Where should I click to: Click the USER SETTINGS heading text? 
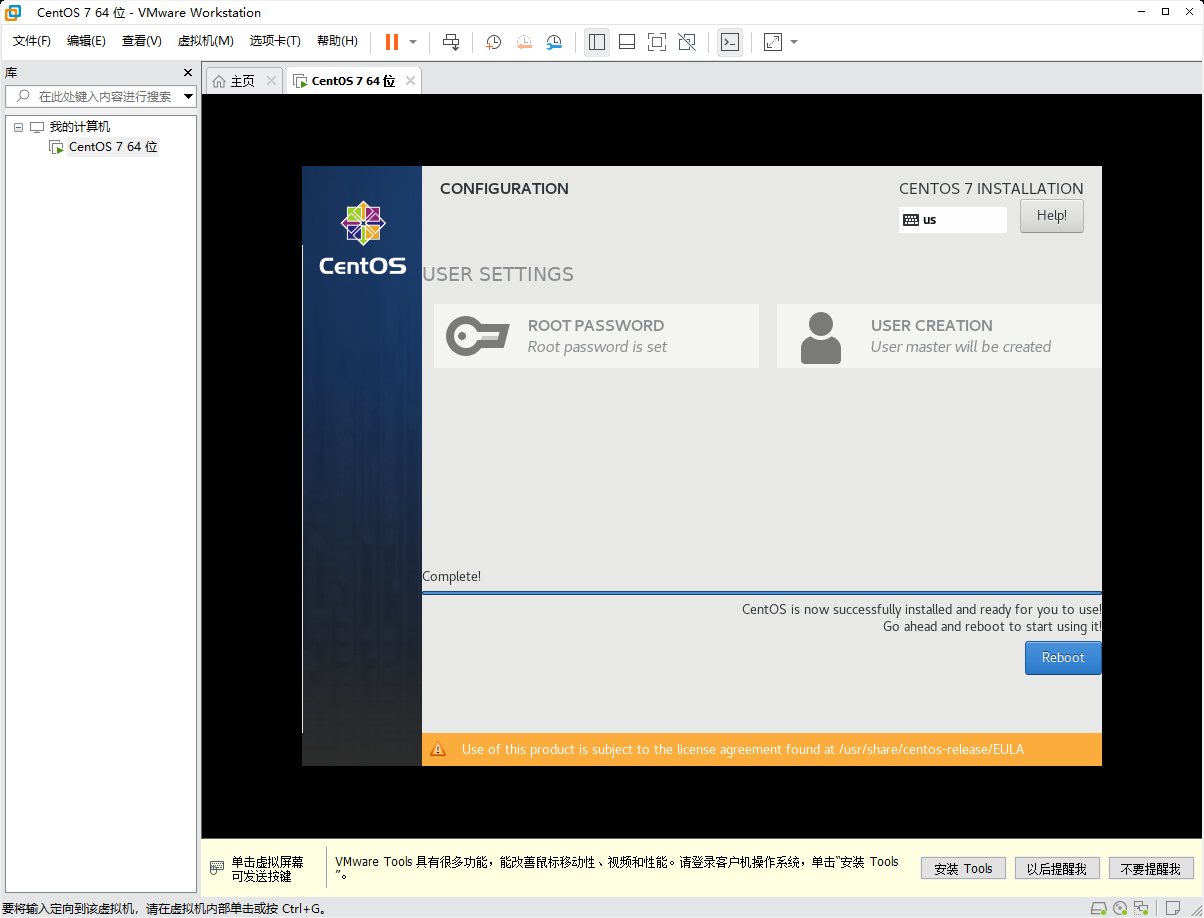tap(498, 274)
